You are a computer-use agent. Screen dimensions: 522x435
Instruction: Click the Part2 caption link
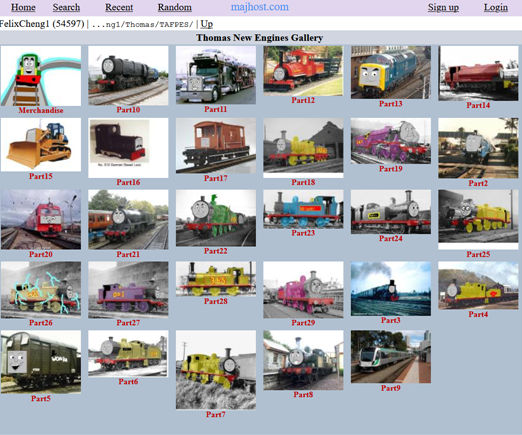[x=478, y=183]
